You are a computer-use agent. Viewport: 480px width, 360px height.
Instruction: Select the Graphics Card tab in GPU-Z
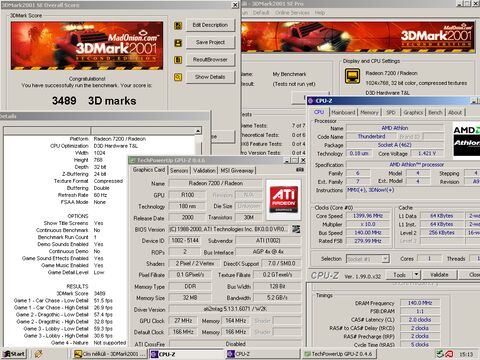pos(149,170)
